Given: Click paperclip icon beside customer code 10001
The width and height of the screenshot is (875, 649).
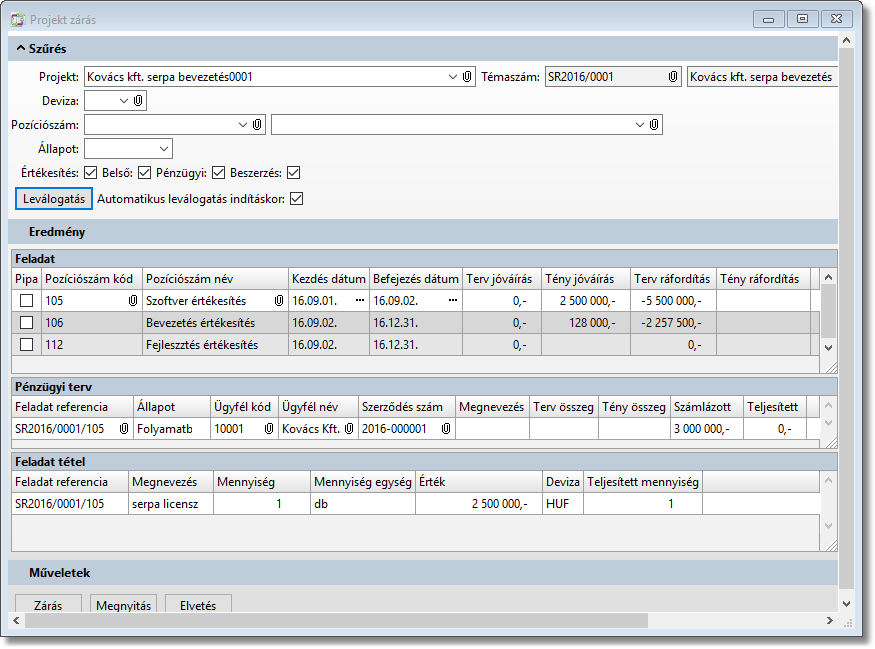Looking at the screenshot, I should (x=269, y=429).
